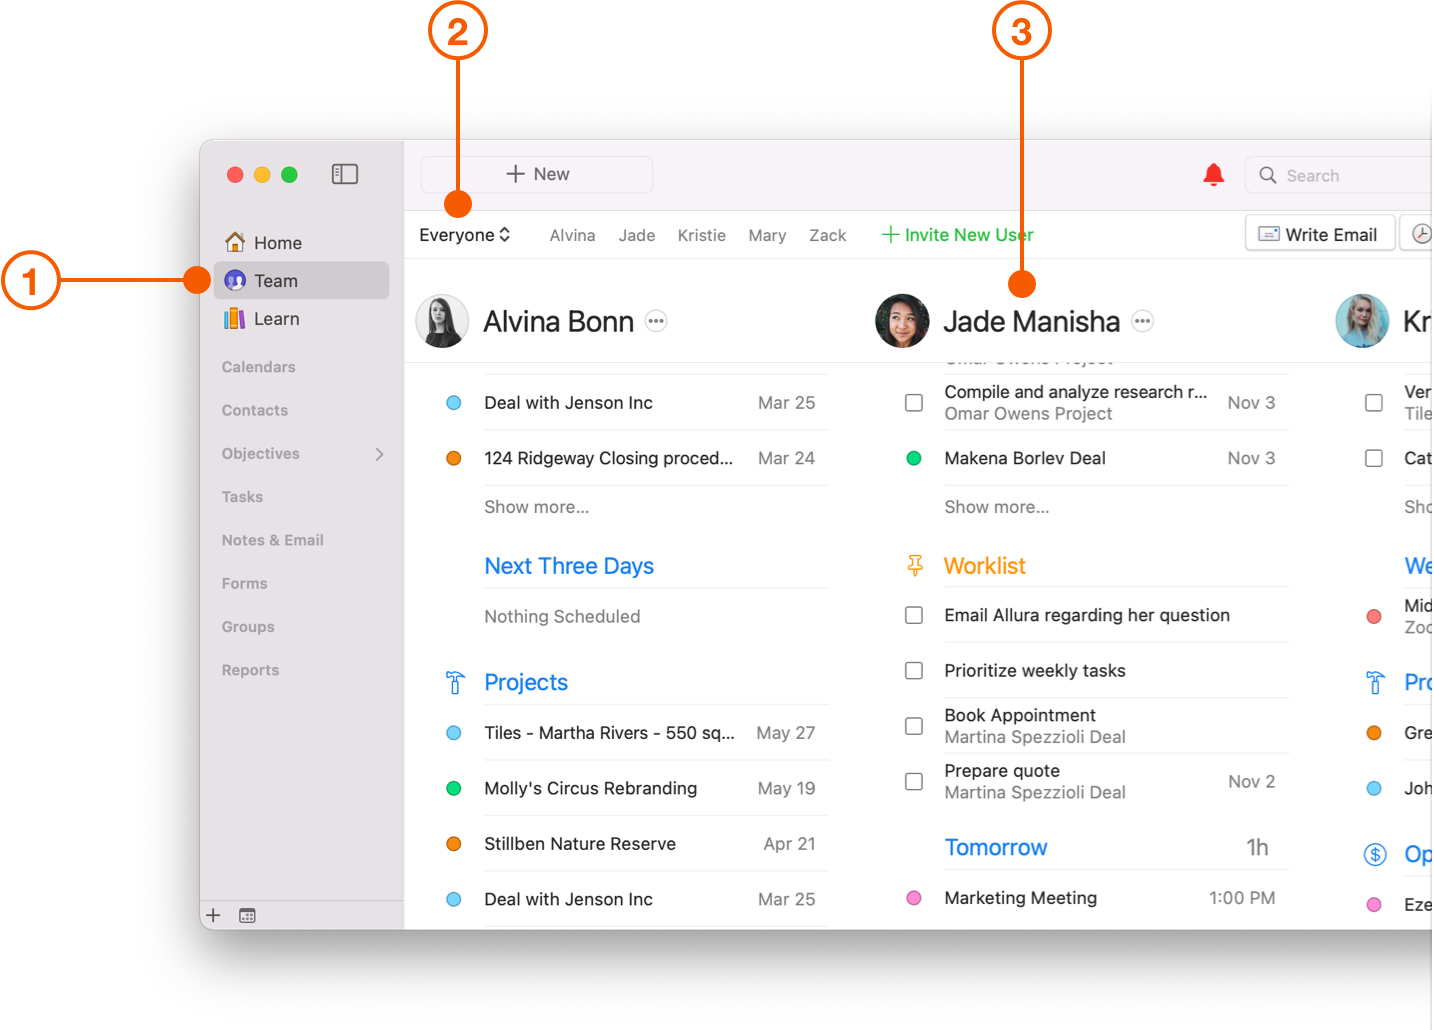This screenshot has height=1030, width=1434.
Task: Open the Everyone filter dropdown
Action: (x=464, y=234)
